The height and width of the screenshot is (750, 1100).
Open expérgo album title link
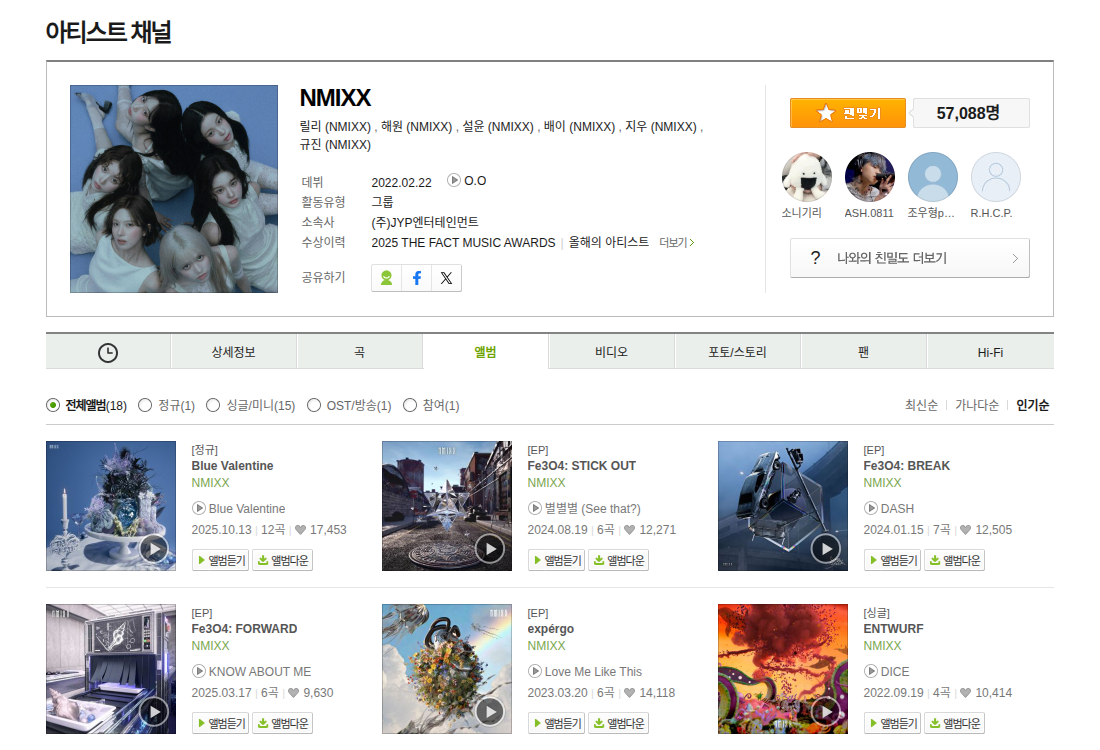pyautogui.click(x=551, y=629)
